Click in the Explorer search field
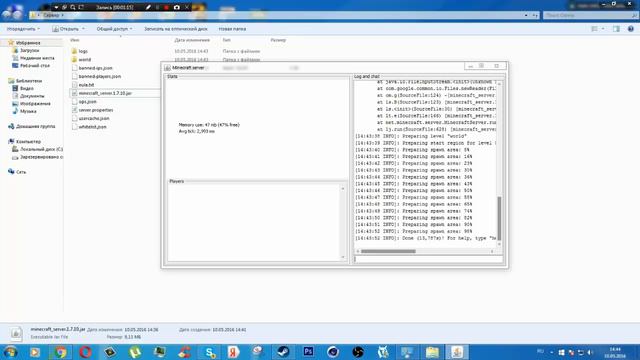The image size is (640, 360). pos(590,15)
